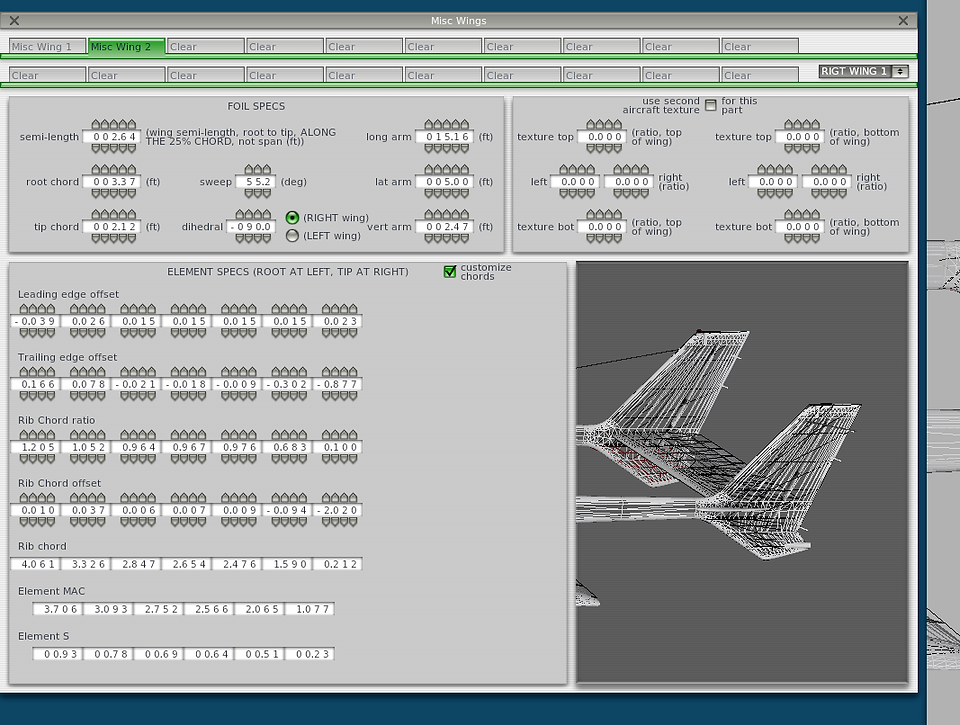Click the semi-length value field 002.64
Screen dimensions: 960x725
(x=113, y=137)
